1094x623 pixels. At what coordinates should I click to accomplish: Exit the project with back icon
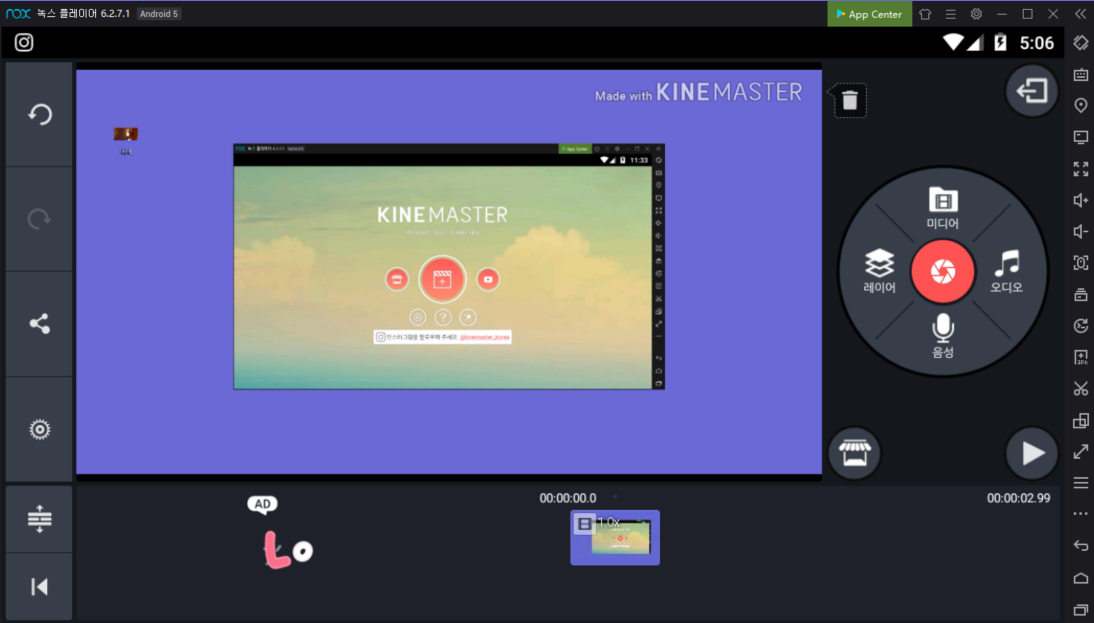pos(1031,91)
